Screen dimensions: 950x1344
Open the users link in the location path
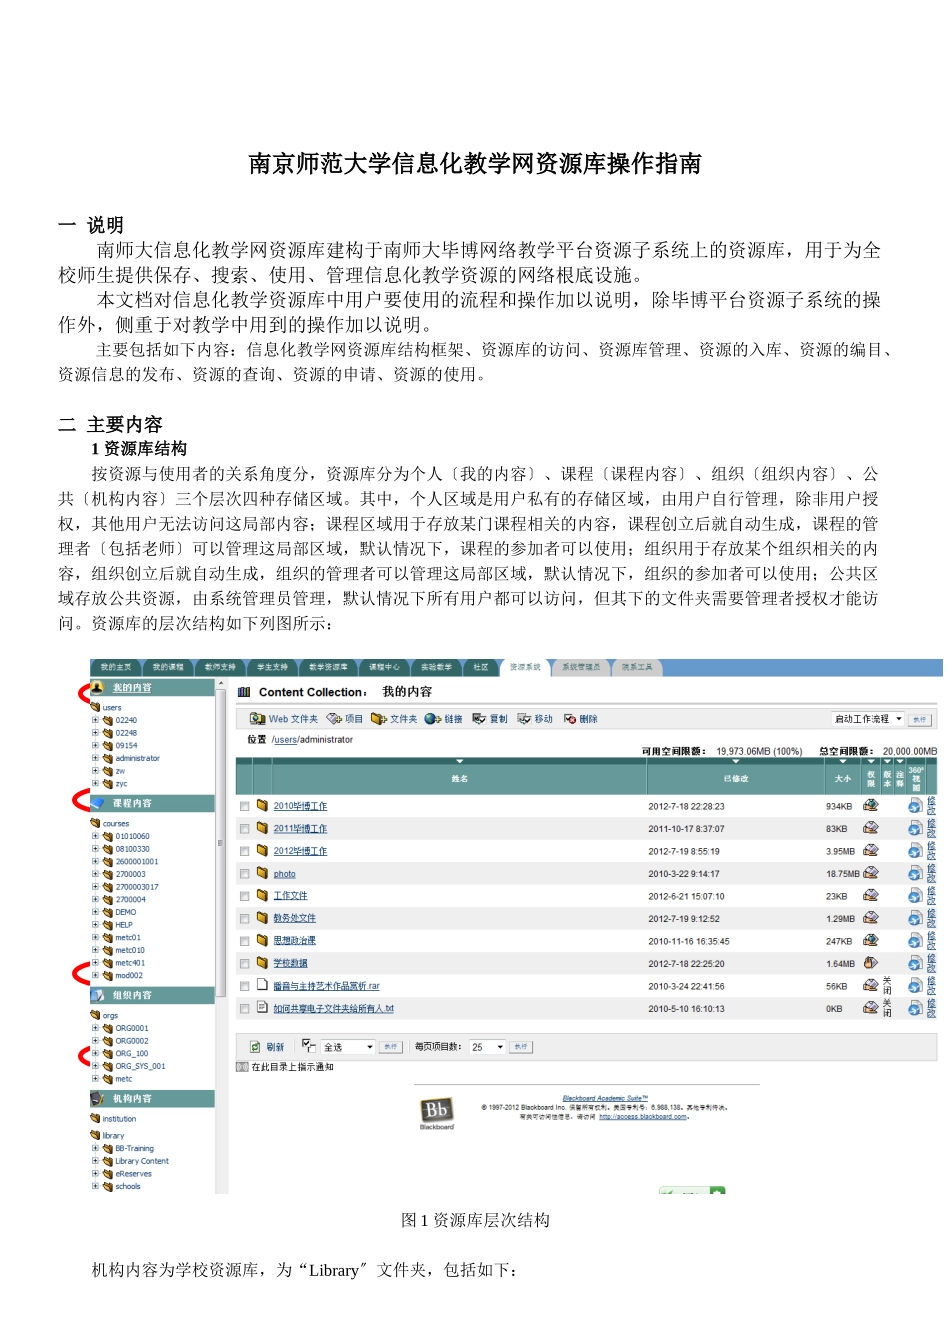(x=285, y=740)
